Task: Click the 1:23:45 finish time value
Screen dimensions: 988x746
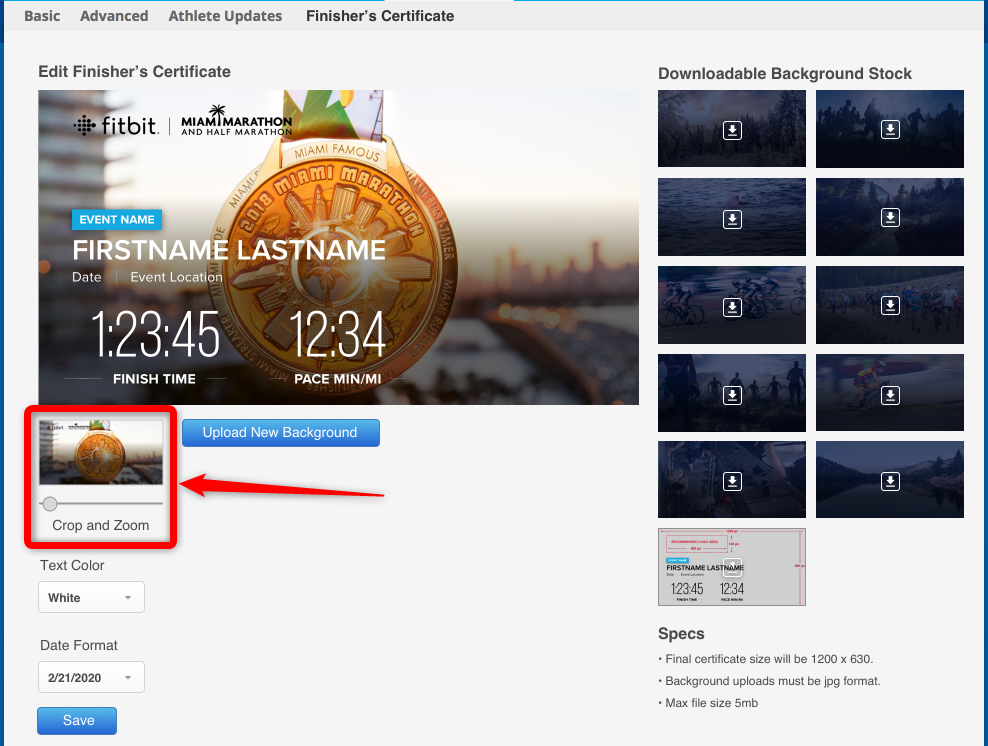Action: pos(155,335)
